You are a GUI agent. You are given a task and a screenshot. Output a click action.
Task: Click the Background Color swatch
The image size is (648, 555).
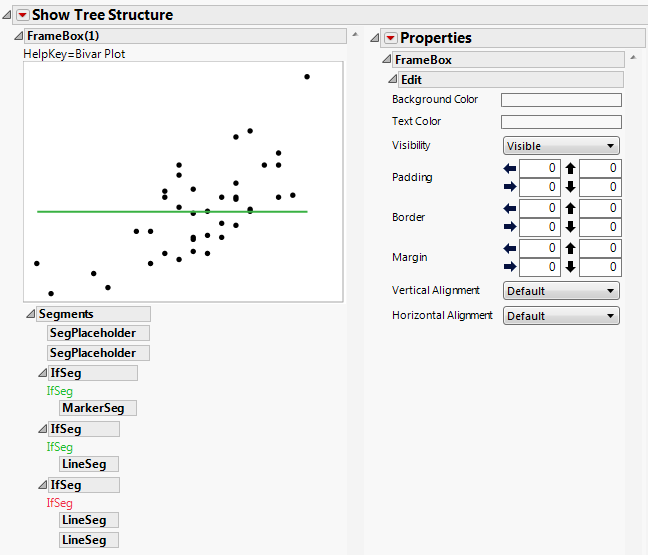click(561, 100)
